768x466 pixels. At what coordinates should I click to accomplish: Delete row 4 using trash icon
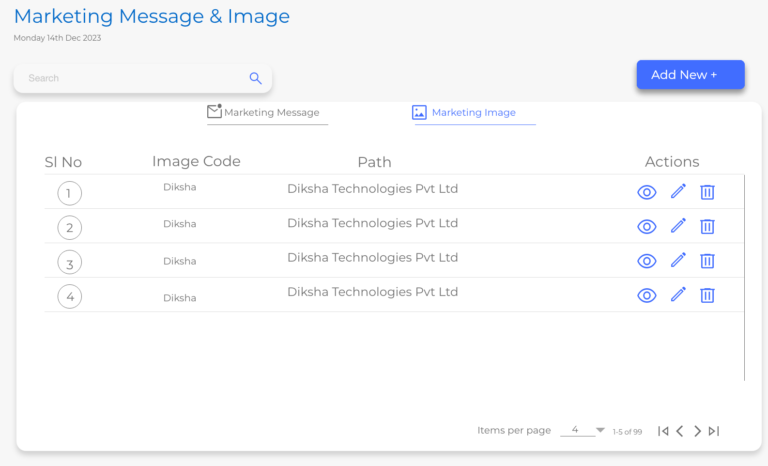point(707,295)
